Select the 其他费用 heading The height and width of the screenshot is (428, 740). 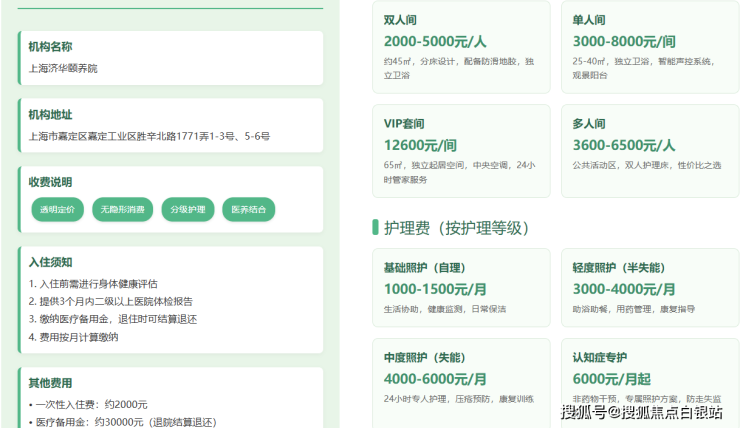pyautogui.click(x=50, y=383)
